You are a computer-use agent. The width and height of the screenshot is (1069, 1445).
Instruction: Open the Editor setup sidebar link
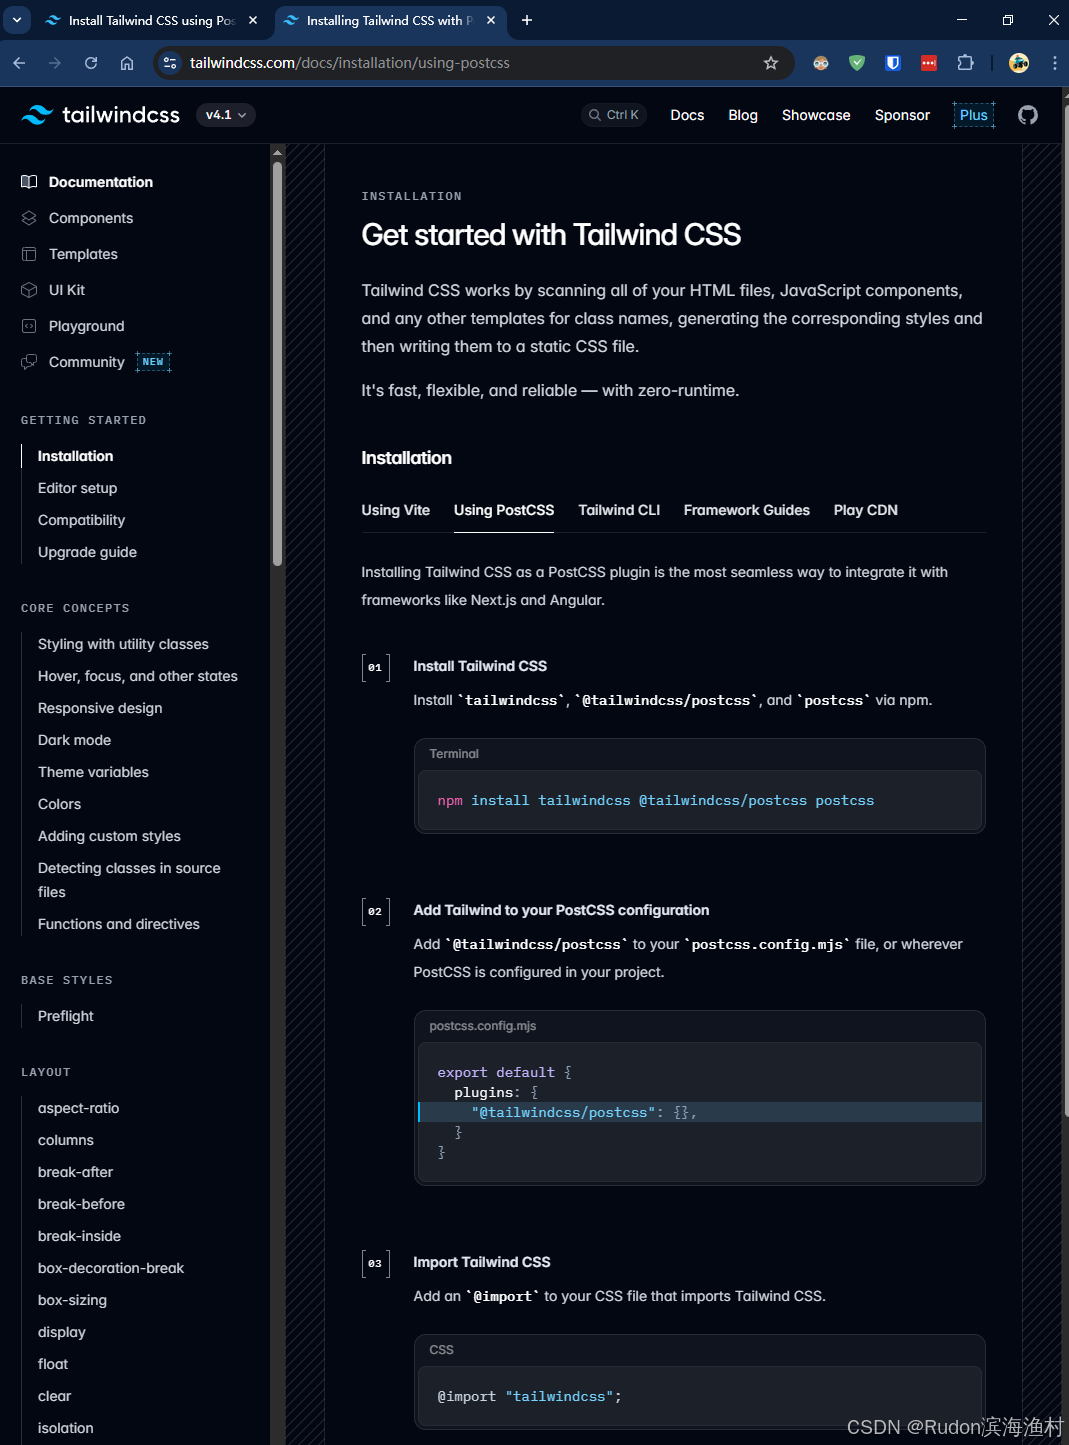(78, 488)
